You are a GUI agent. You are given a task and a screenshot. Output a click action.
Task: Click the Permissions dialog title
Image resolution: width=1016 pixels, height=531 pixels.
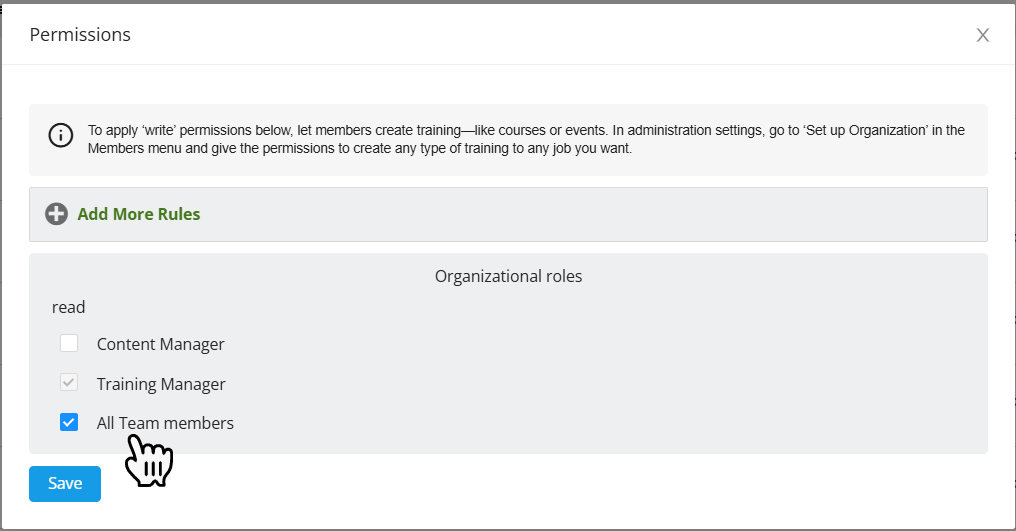tap(80, 35)
